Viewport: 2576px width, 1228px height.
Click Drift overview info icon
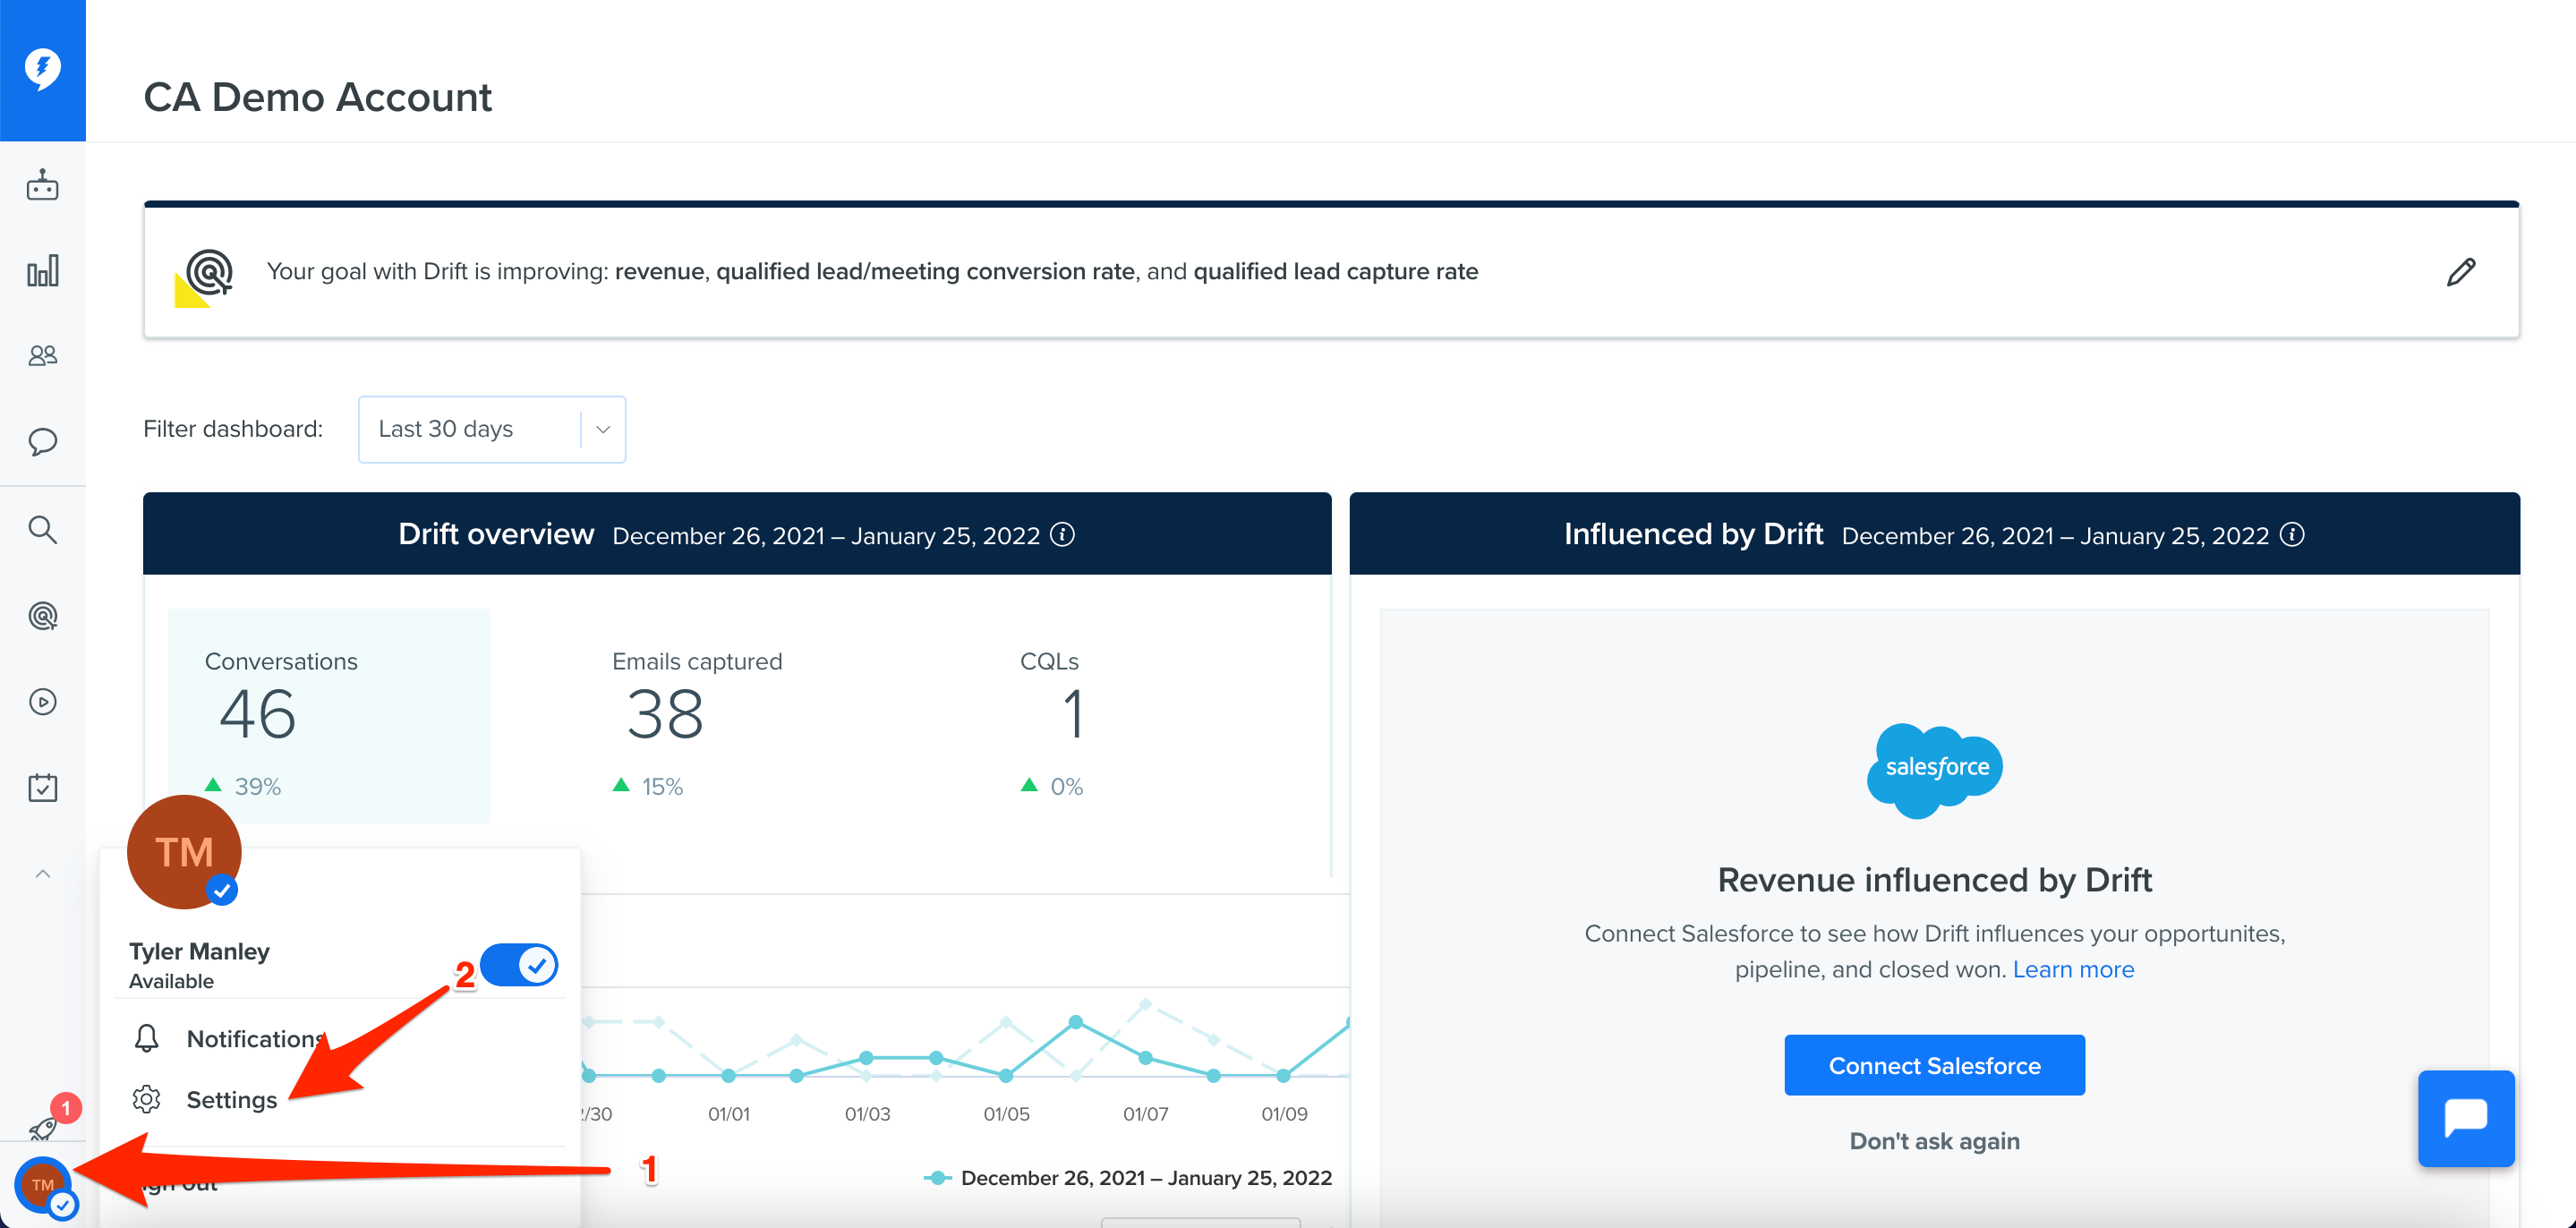pos(1063,535)
